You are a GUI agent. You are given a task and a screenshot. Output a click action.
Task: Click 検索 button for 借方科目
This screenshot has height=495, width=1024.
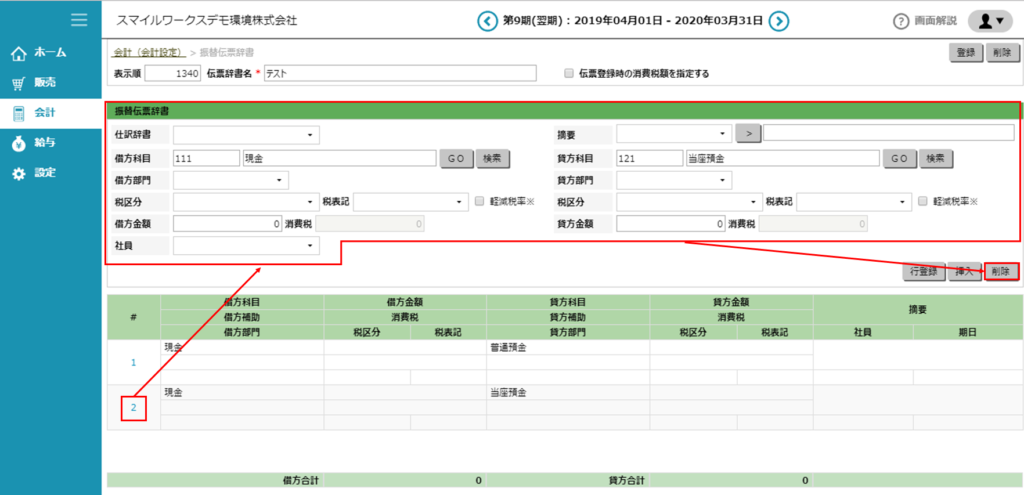point(493,159)
